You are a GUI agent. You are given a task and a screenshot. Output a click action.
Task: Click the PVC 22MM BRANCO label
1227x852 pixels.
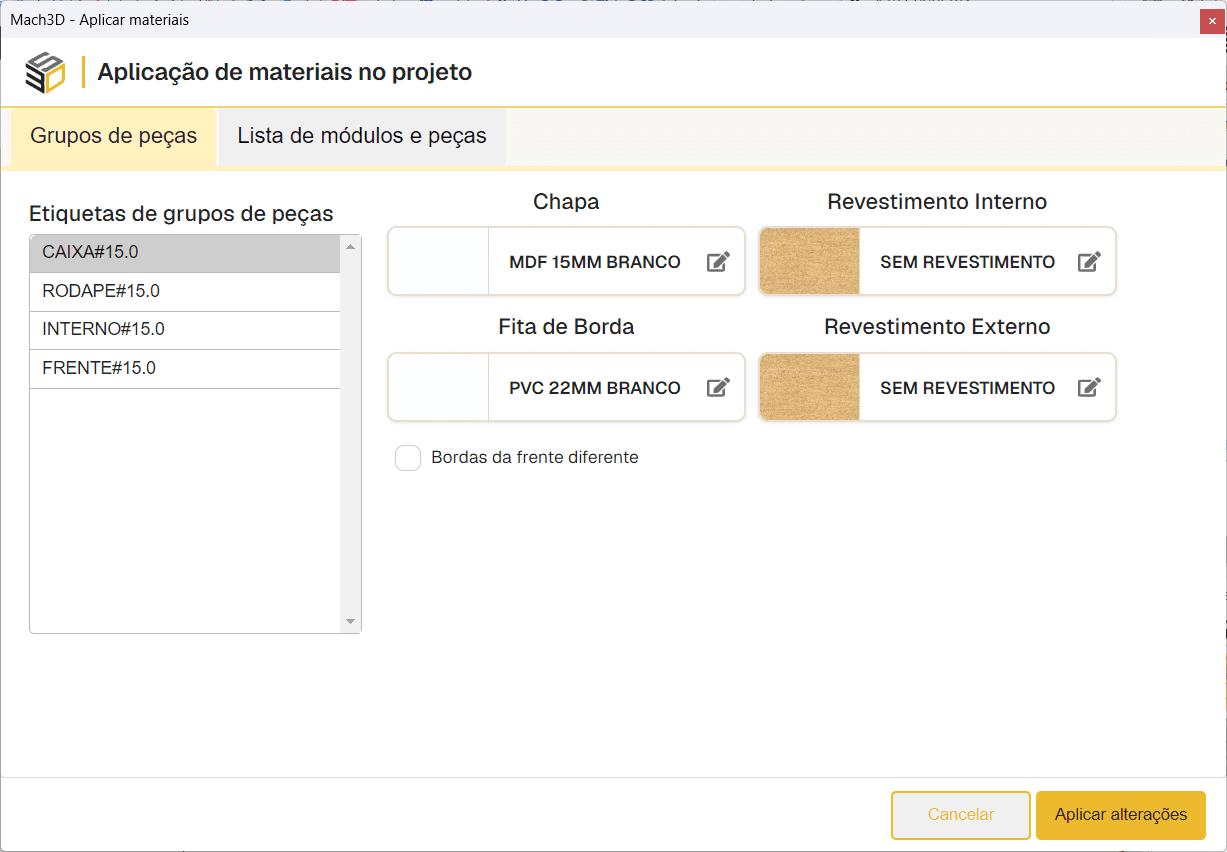(595, 388)
